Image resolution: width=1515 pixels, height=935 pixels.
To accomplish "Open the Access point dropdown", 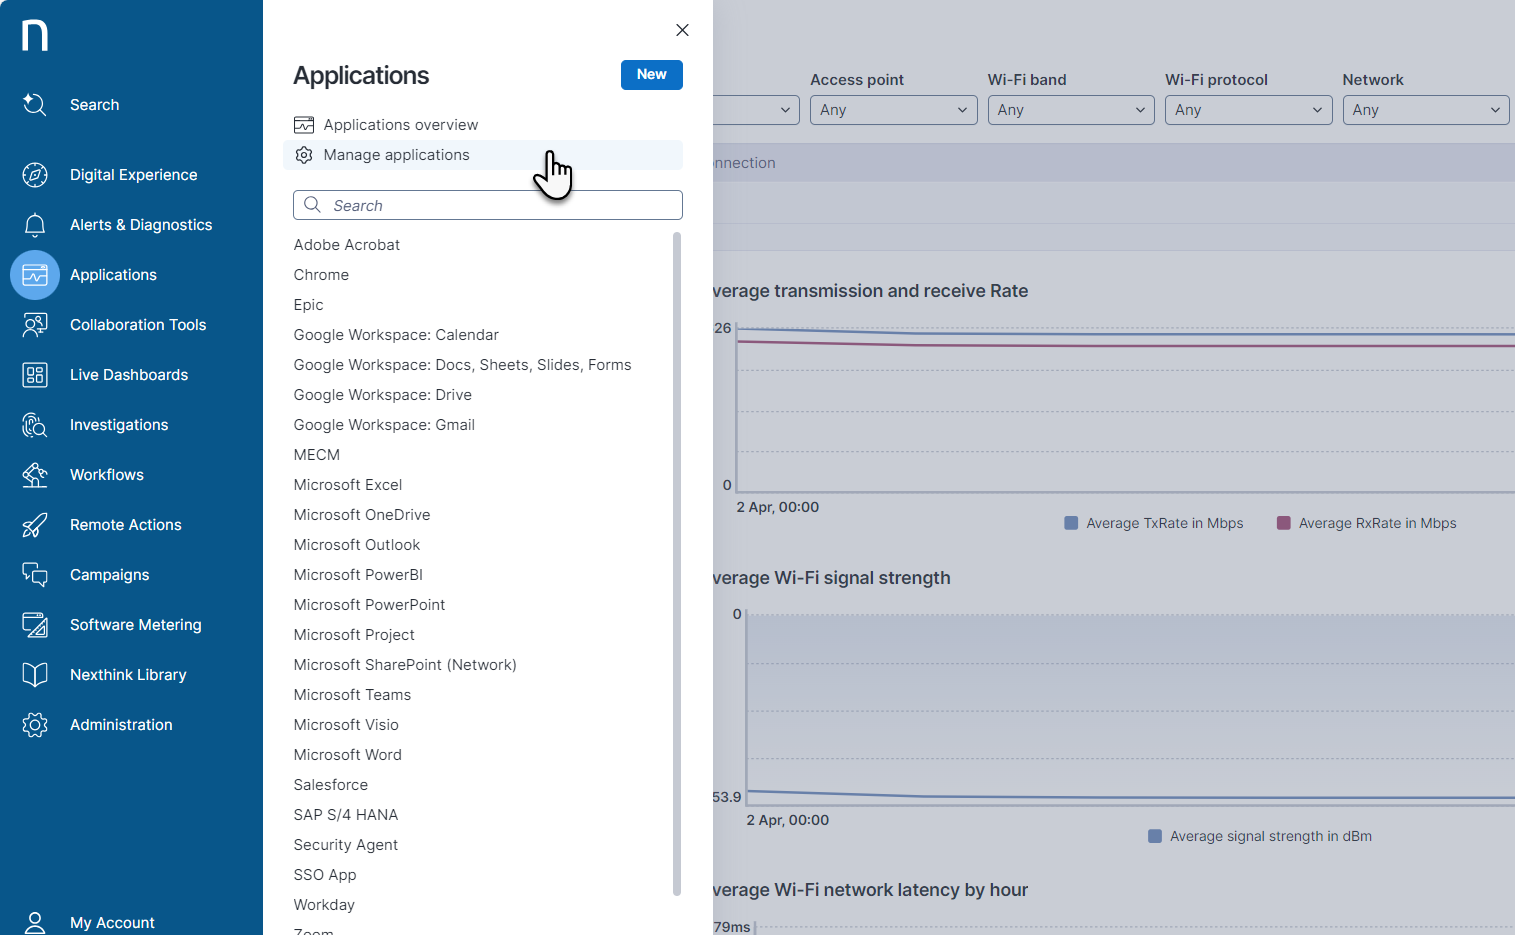I will pyautogui.click(x=894, y=110).
